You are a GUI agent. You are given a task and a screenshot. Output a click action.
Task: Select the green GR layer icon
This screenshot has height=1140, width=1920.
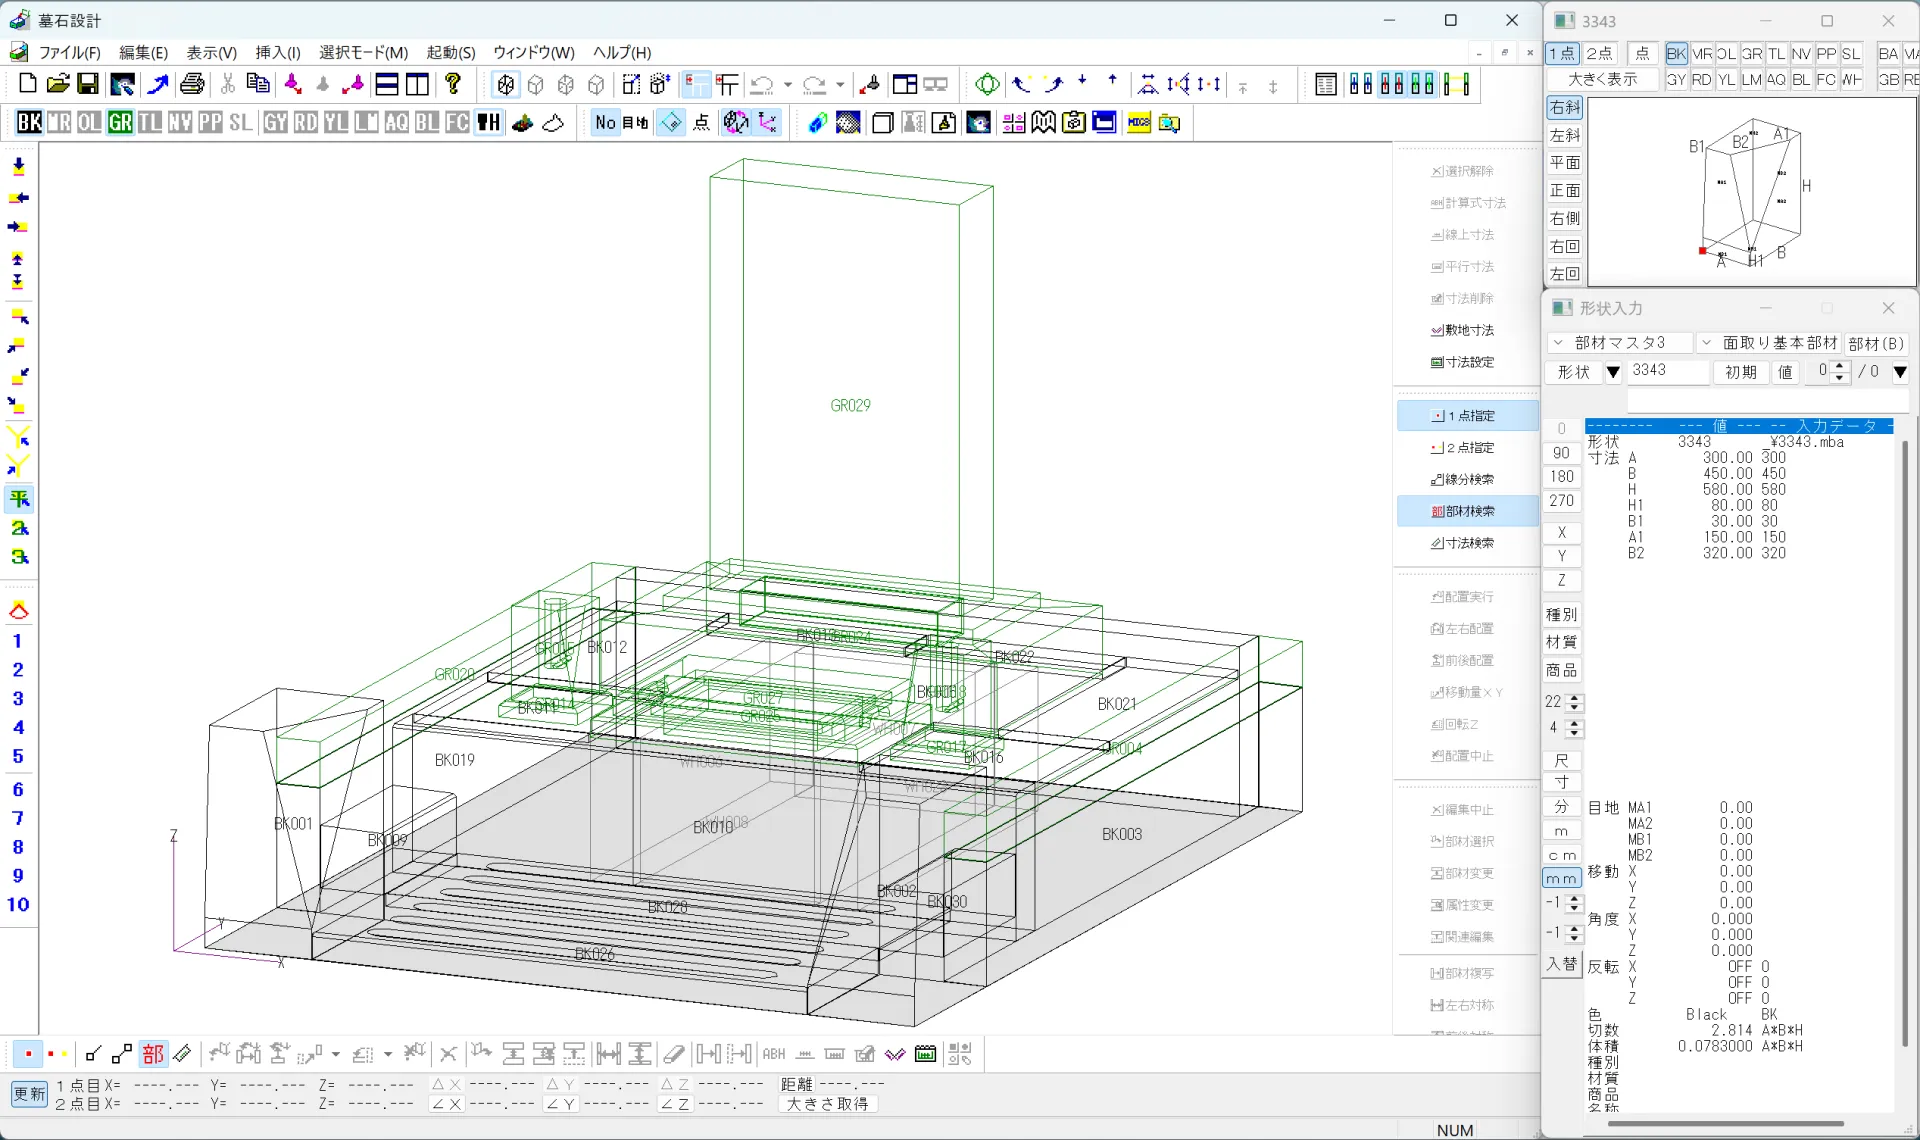tap(120, 122)
